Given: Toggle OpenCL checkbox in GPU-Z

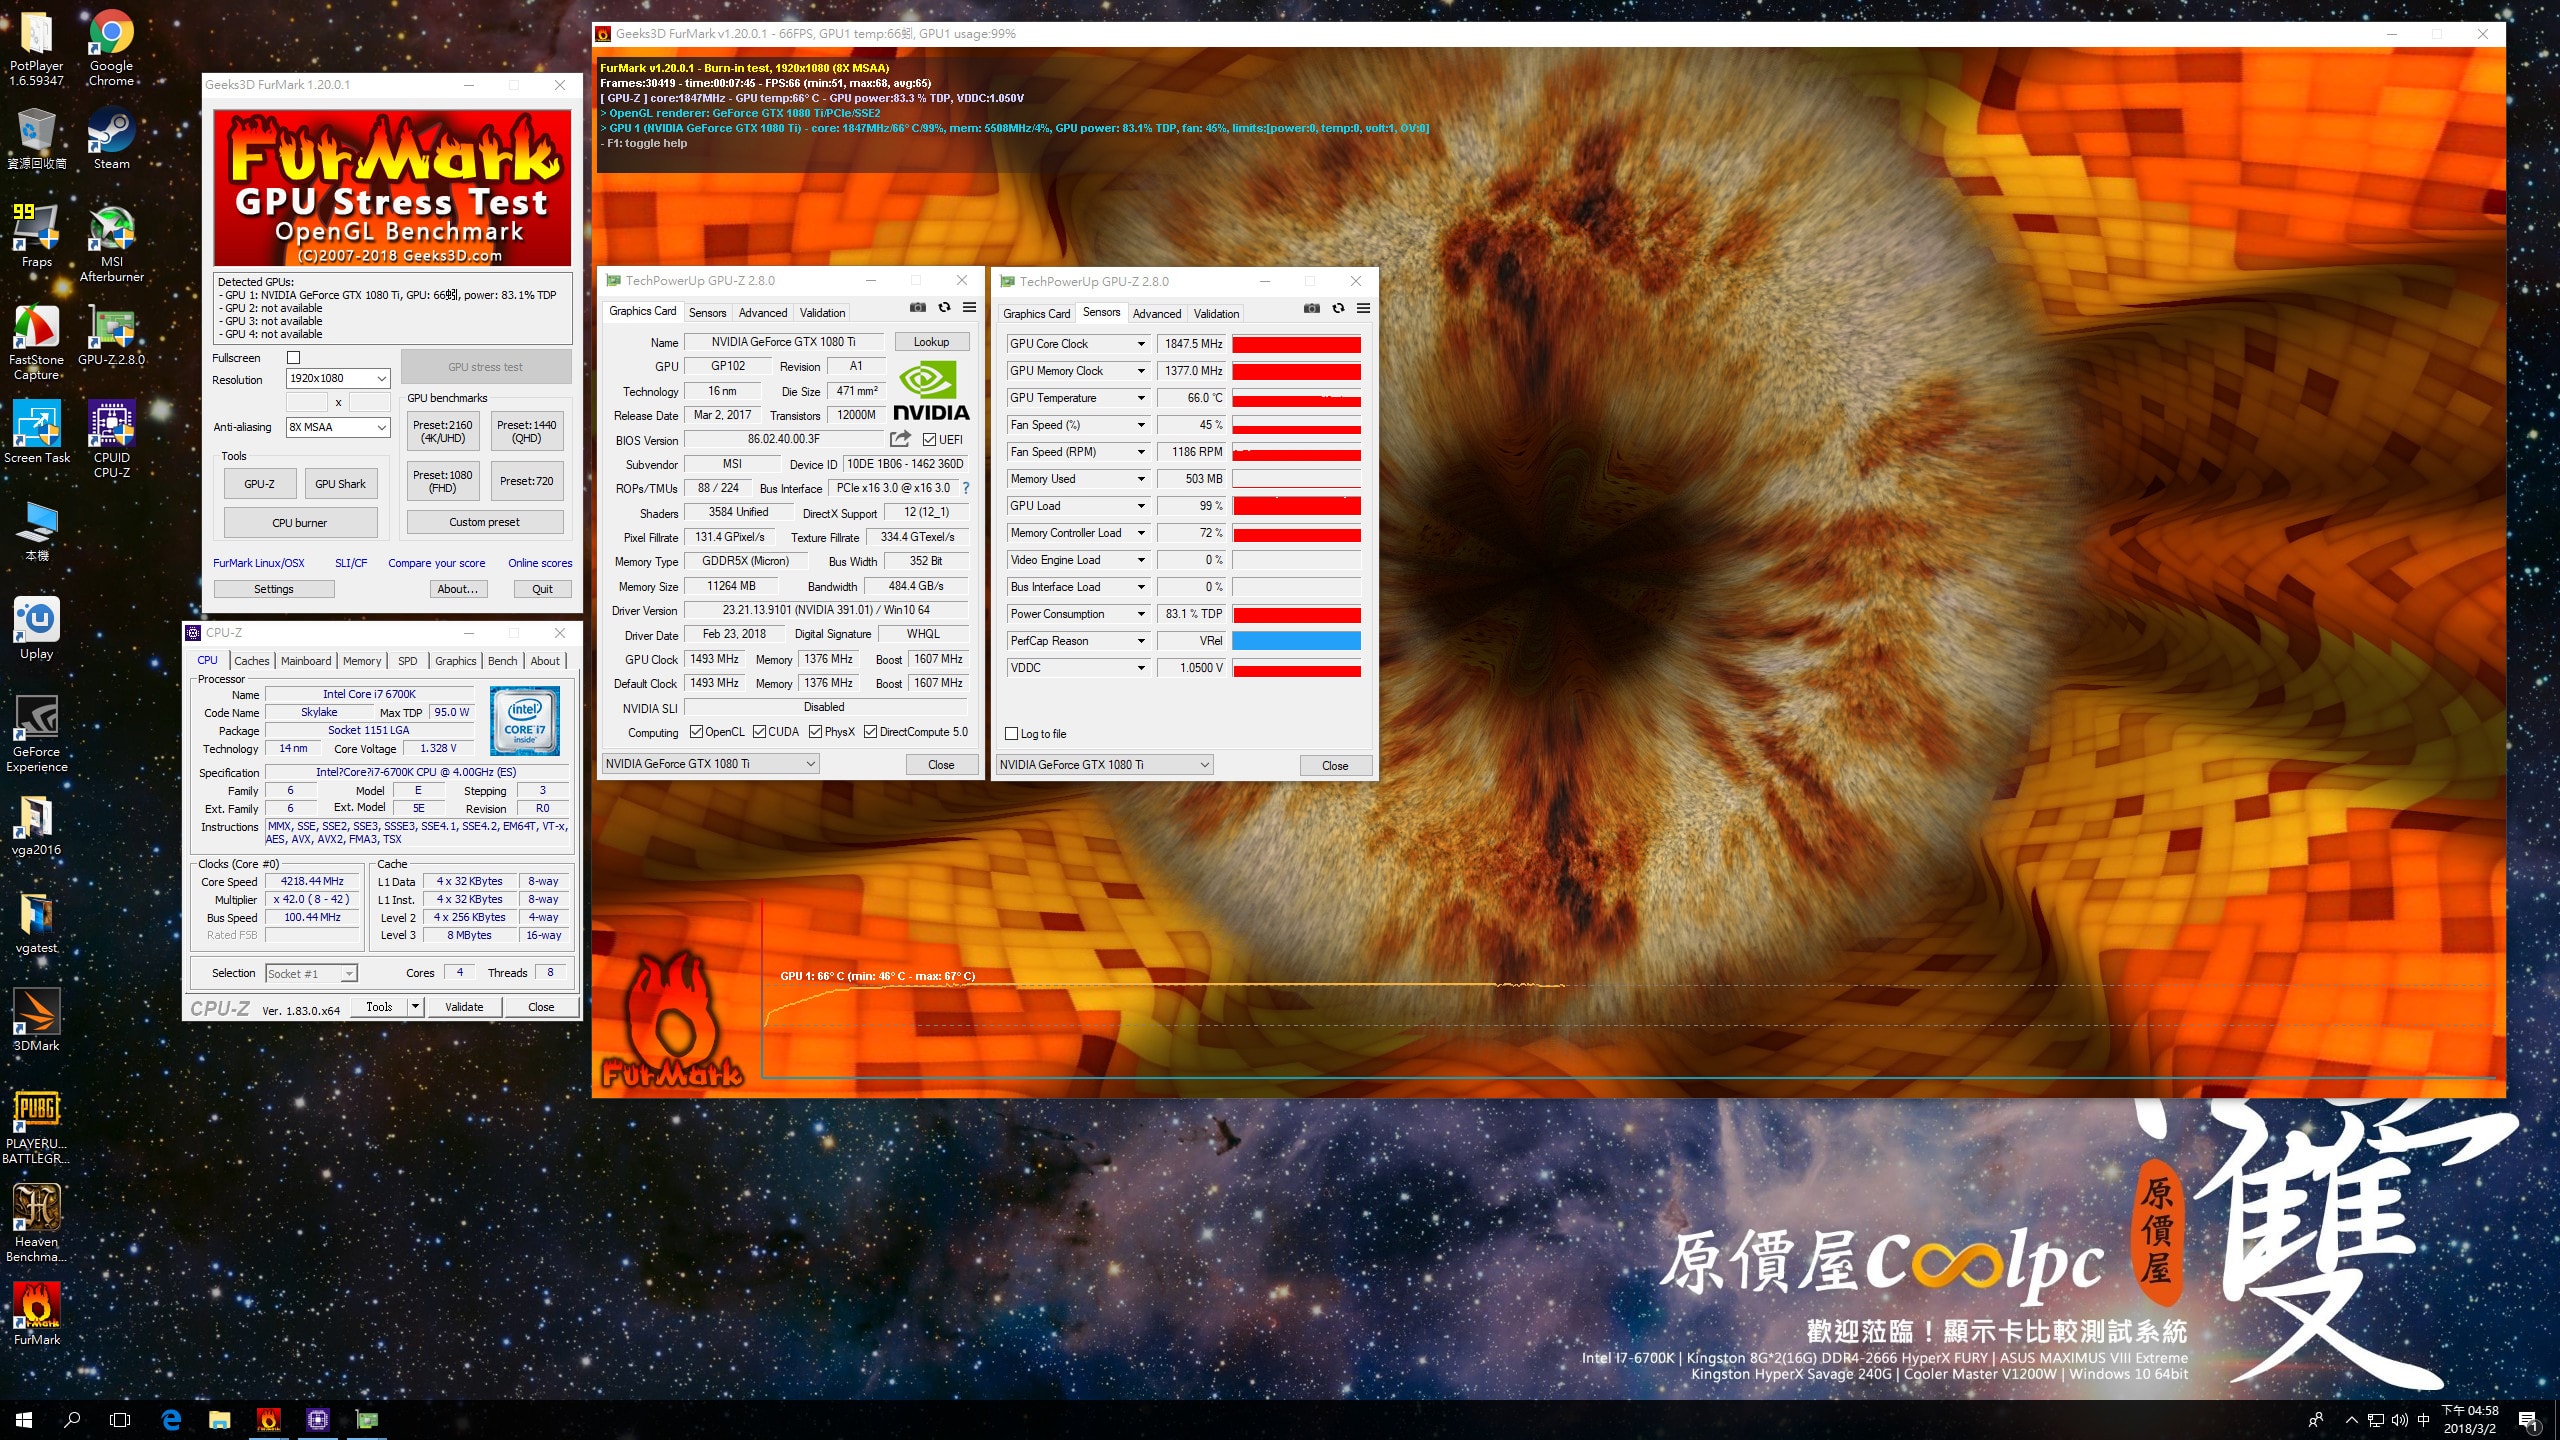Looking at the screenshot, I should click(696, 732).
